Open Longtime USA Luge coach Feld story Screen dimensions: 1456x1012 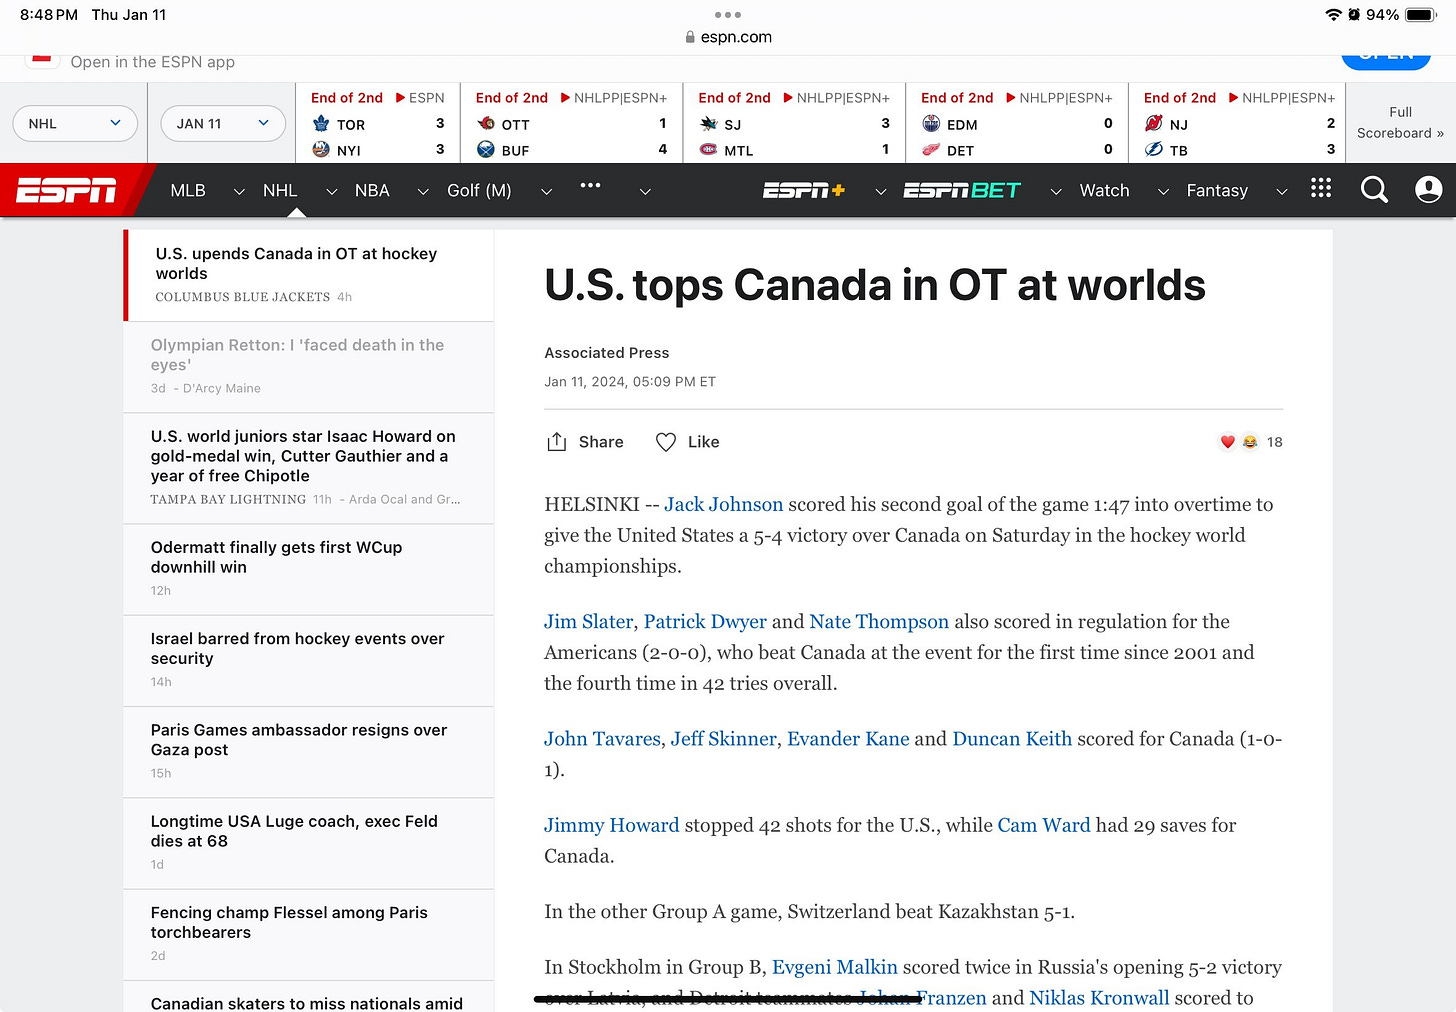pyautogui.click(x=308, y=842)
